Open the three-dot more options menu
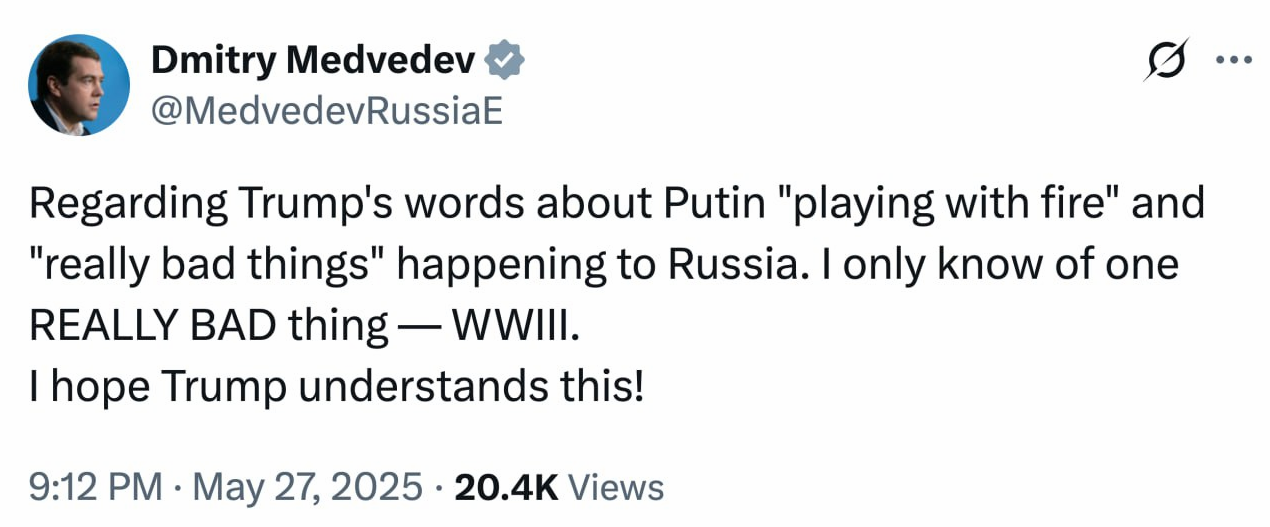This screenshot has height=527, width=1270. coord(1233,59)
